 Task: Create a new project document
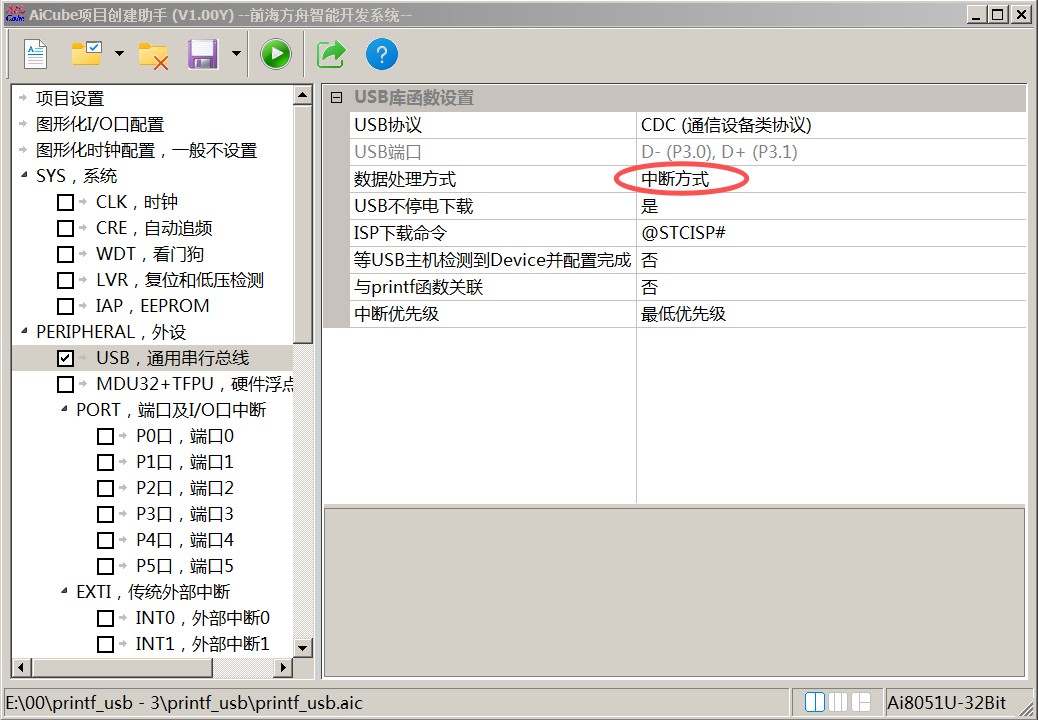click(x=35, y=54)
